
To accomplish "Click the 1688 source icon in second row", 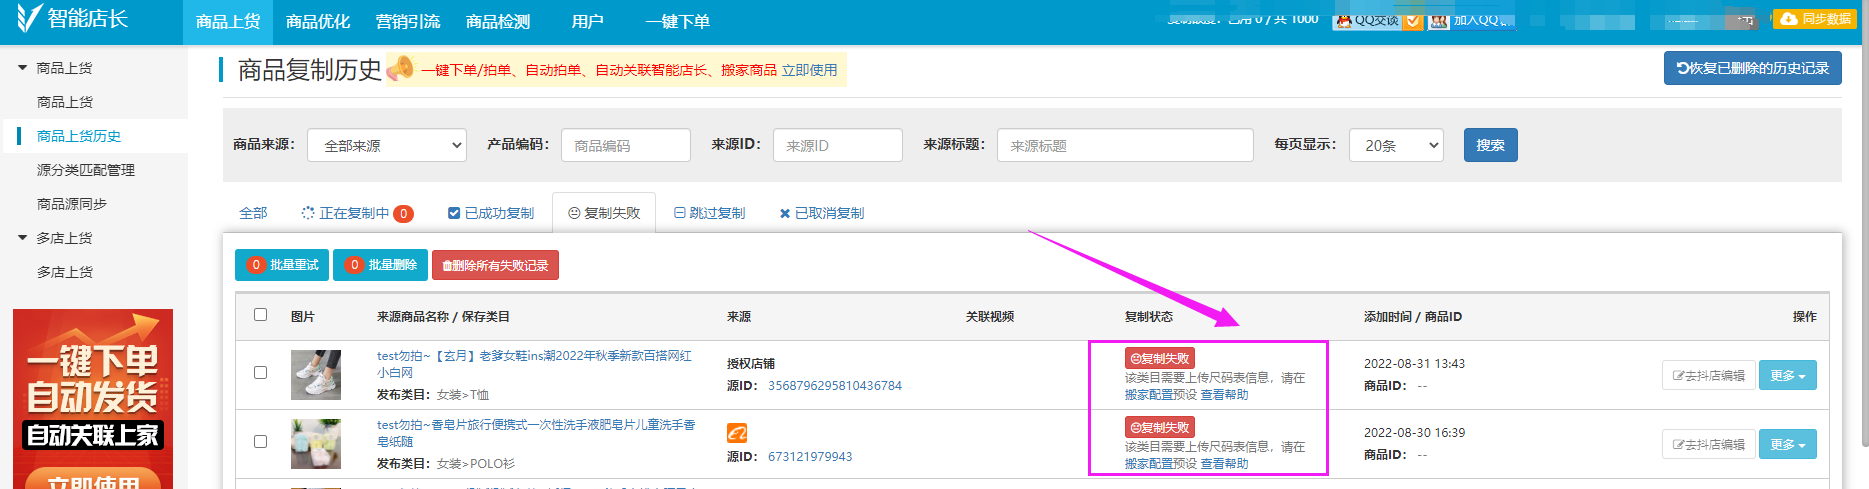I will pos(737,433).
